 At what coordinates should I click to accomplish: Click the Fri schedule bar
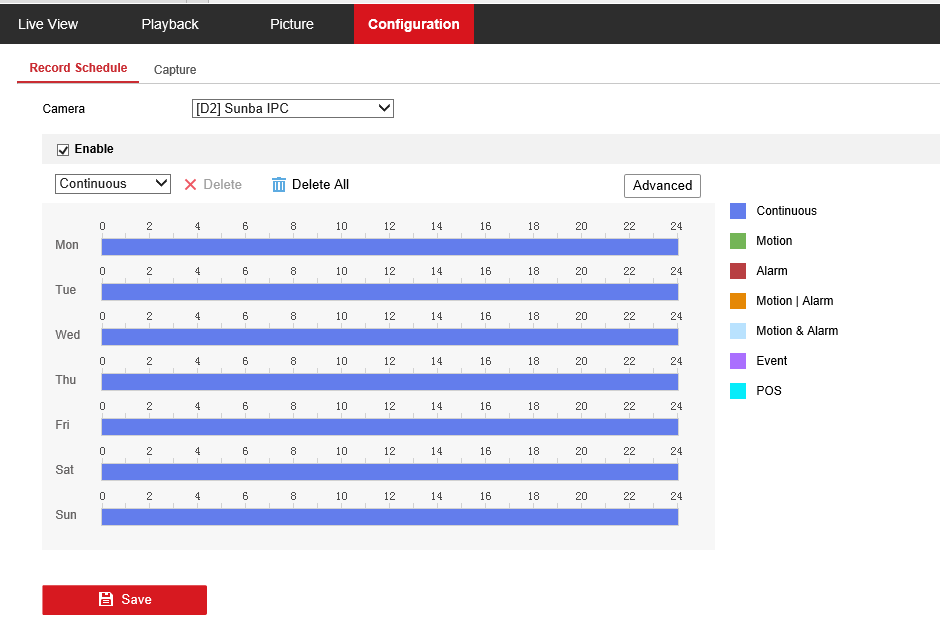pos(390,427)
